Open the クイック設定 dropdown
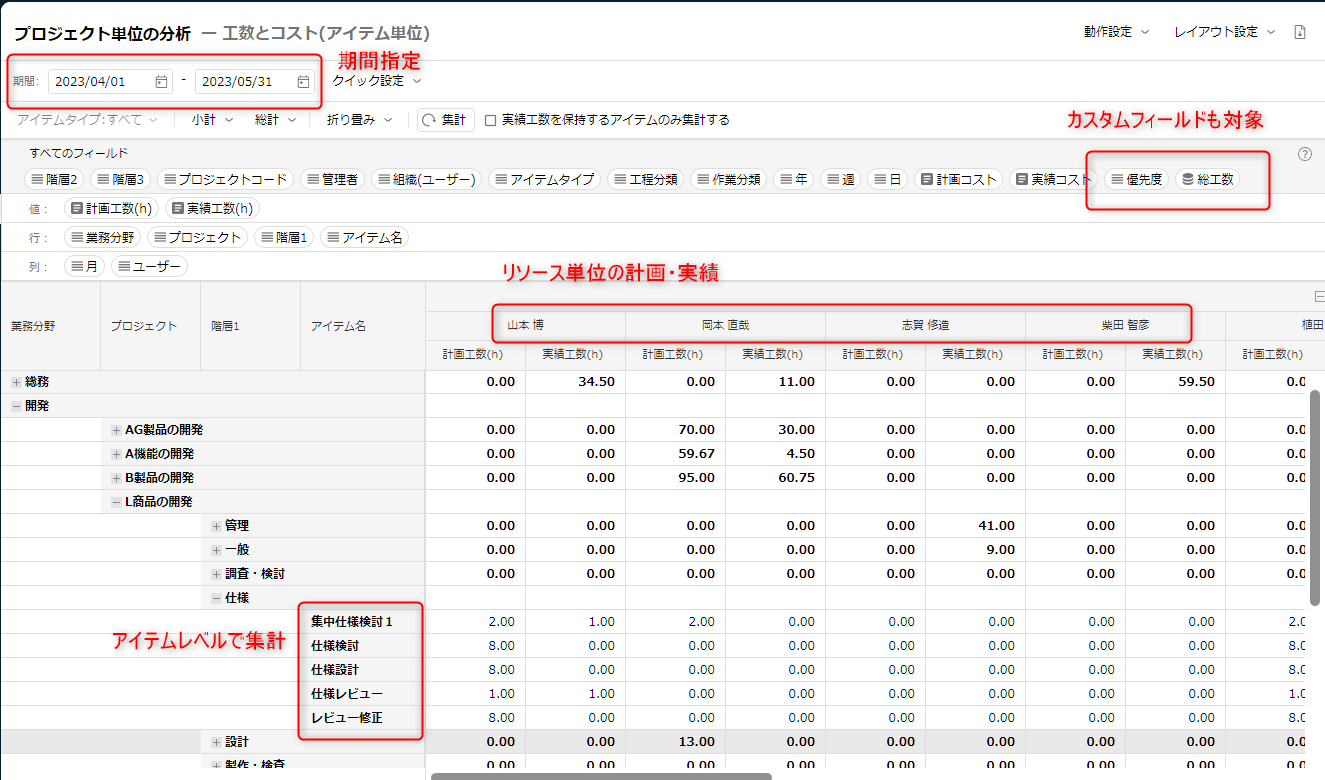Image resolution: width=1325 pixels, height=780 pixels. pyautogui.click(x=376, y=81)
